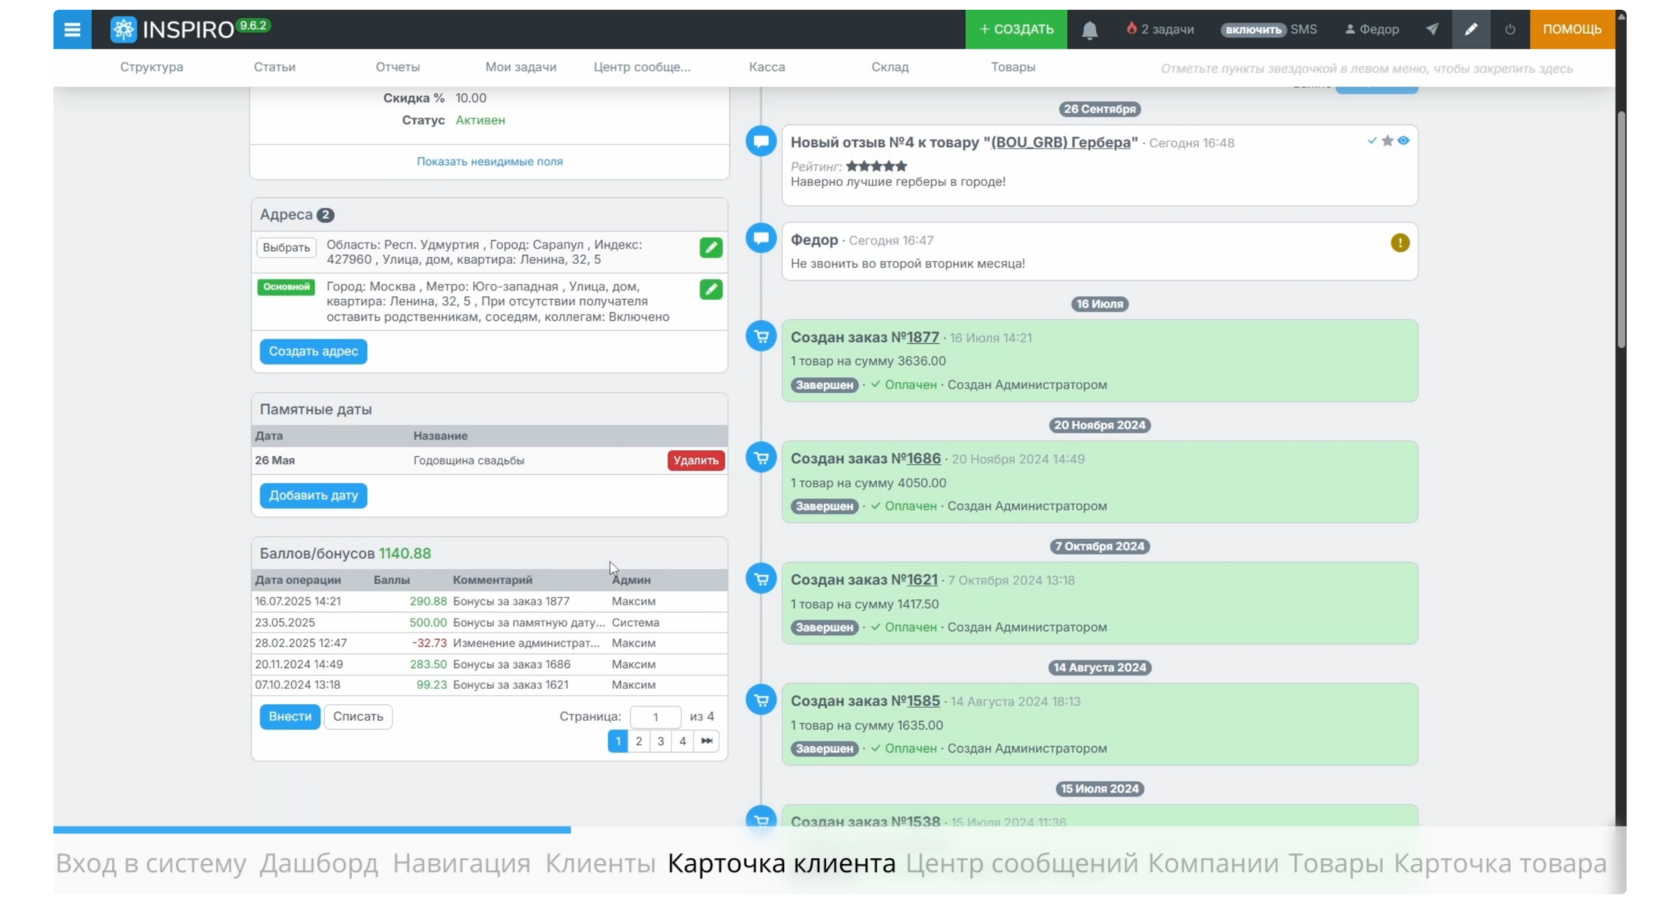This screenshot has width=1680, height=904.
Task: Click cart icon for order №1621
Action: click(x=761, y=578)
